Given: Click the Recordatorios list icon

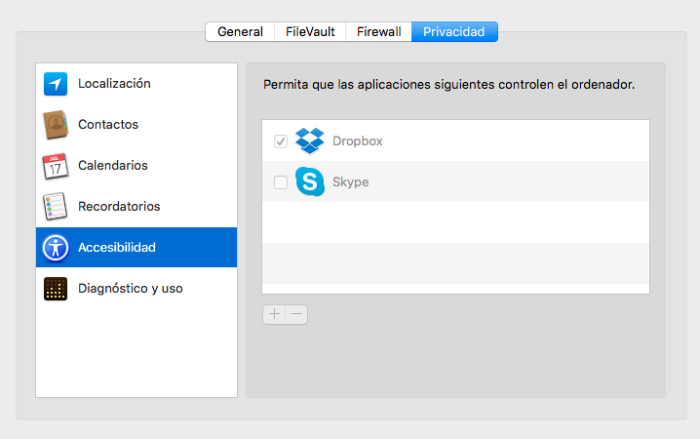Looking at the screenshot, I should coord(55,206).
